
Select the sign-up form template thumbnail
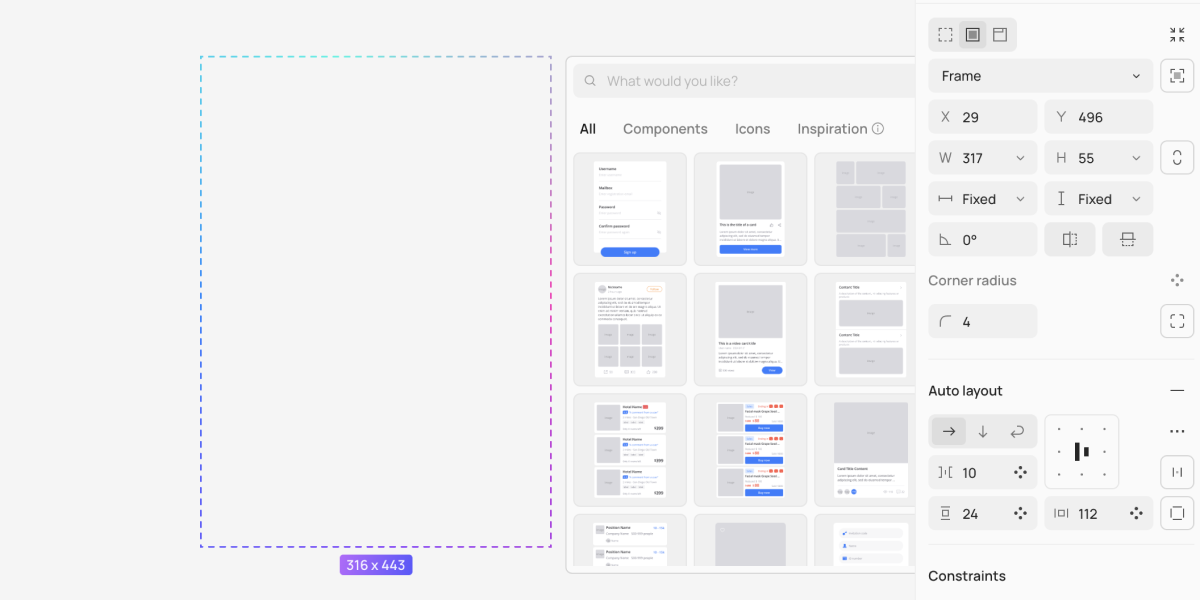tap(630, 209)
